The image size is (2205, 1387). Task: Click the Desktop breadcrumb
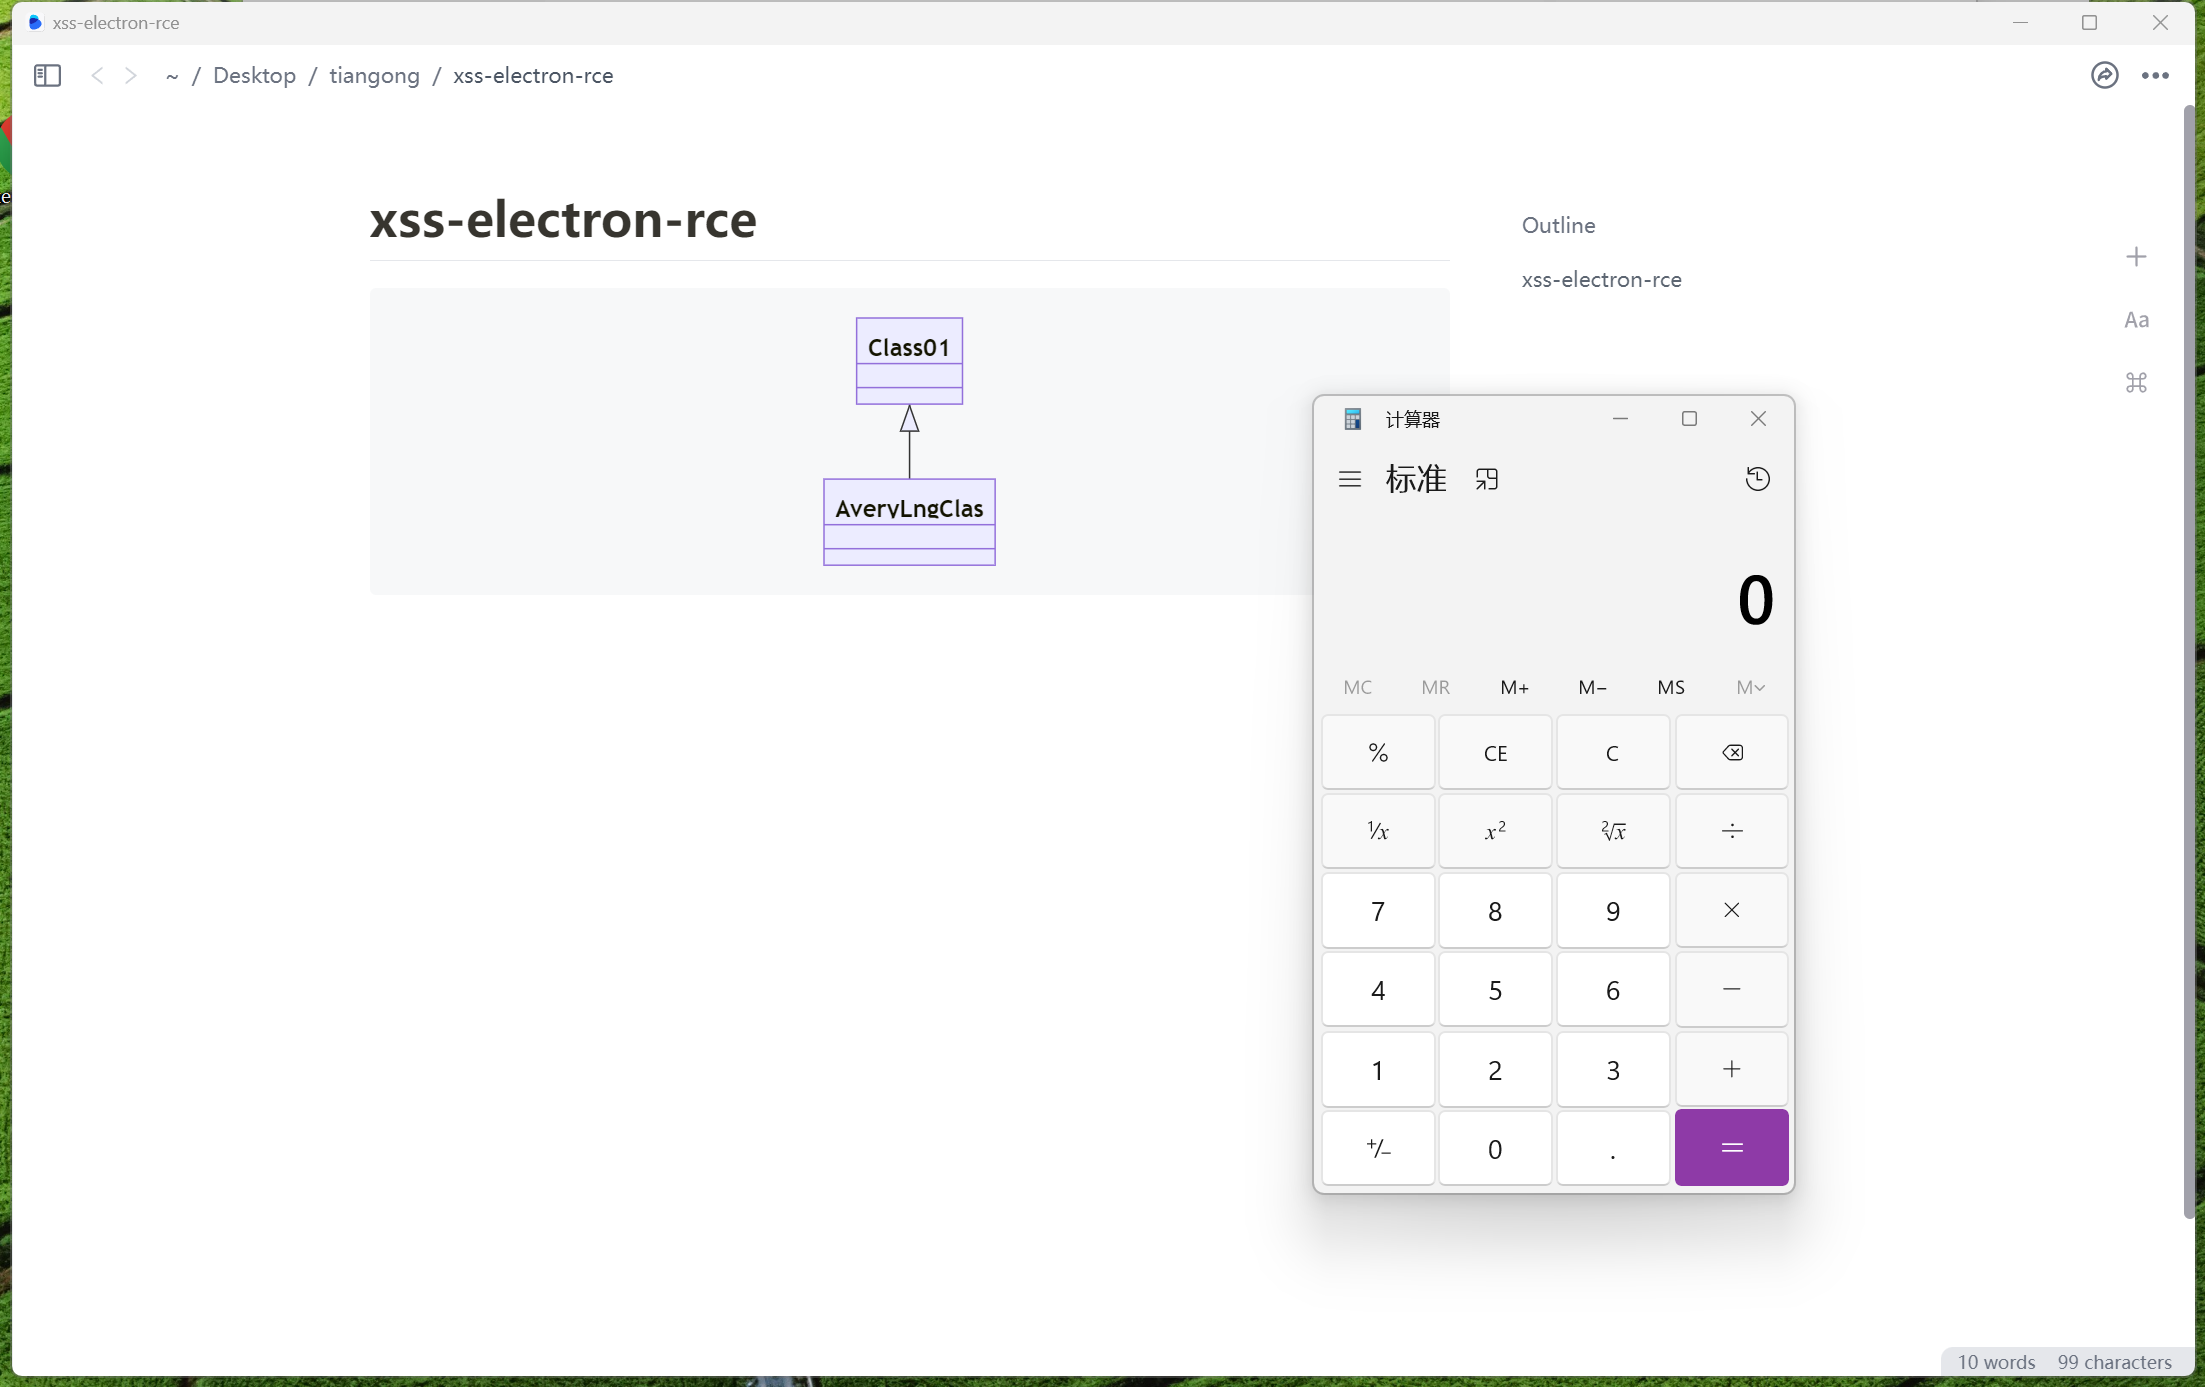point(254,76)
